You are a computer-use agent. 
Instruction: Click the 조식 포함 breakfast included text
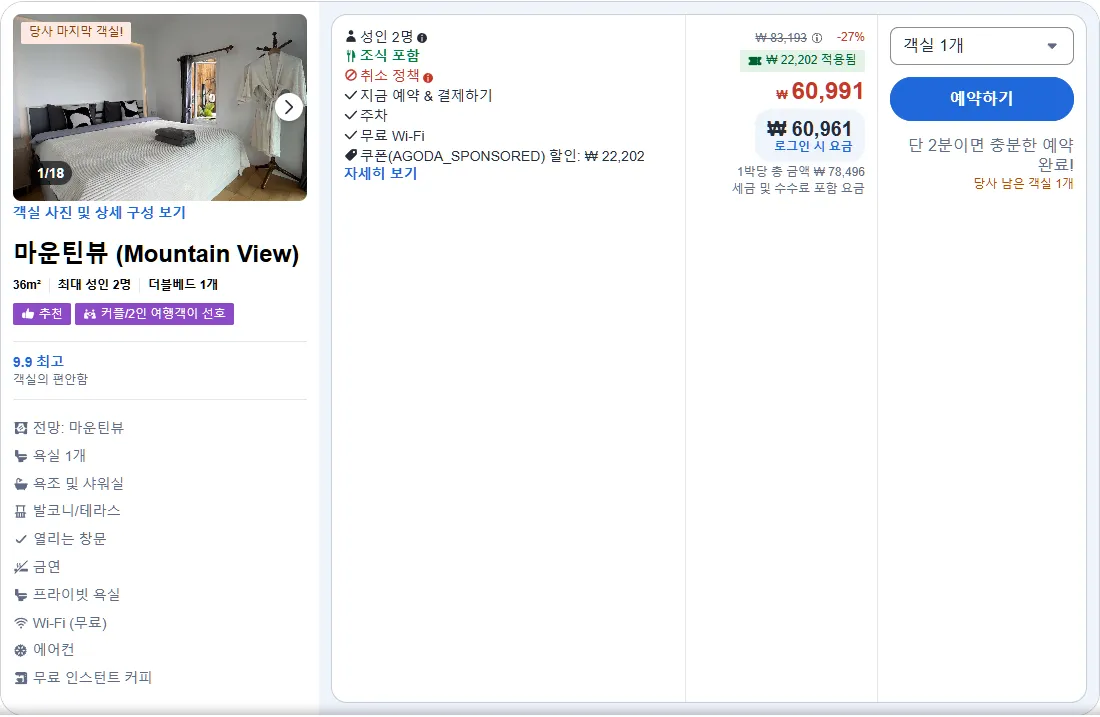click(389, 55)
